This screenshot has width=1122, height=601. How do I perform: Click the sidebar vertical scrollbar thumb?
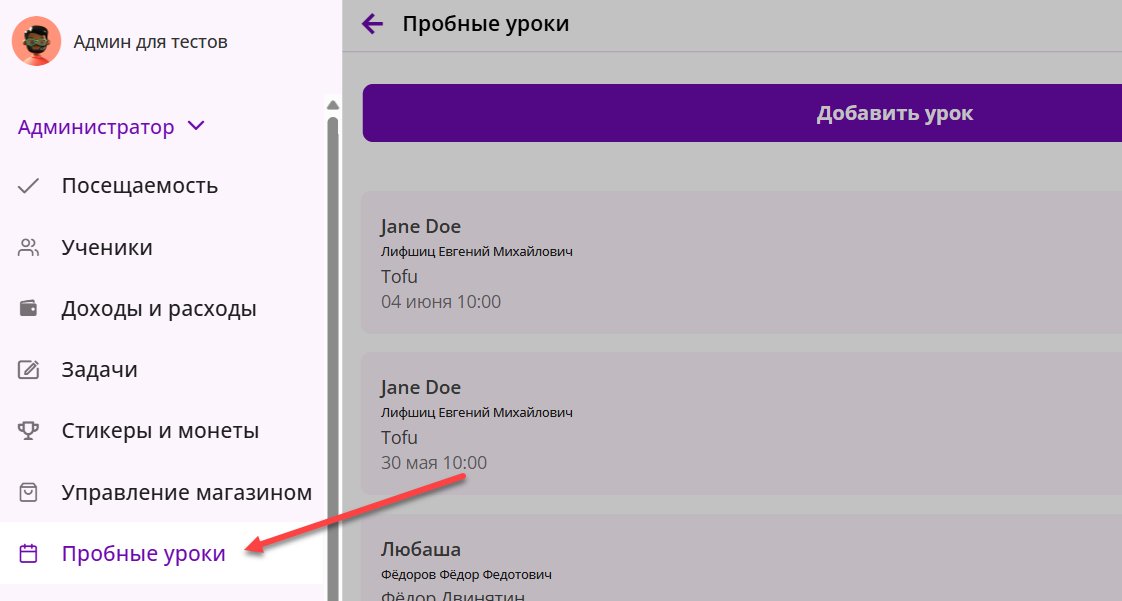(x=332, y=358)
